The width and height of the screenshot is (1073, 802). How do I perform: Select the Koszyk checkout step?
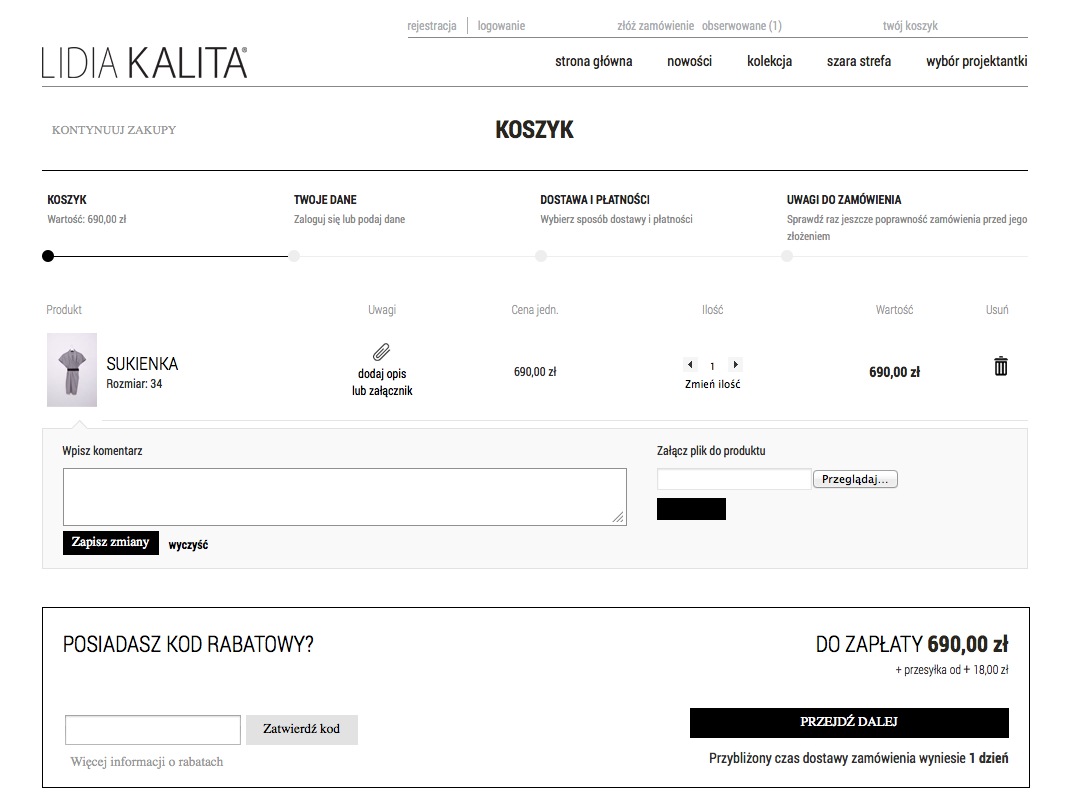(x=66, y=200)
